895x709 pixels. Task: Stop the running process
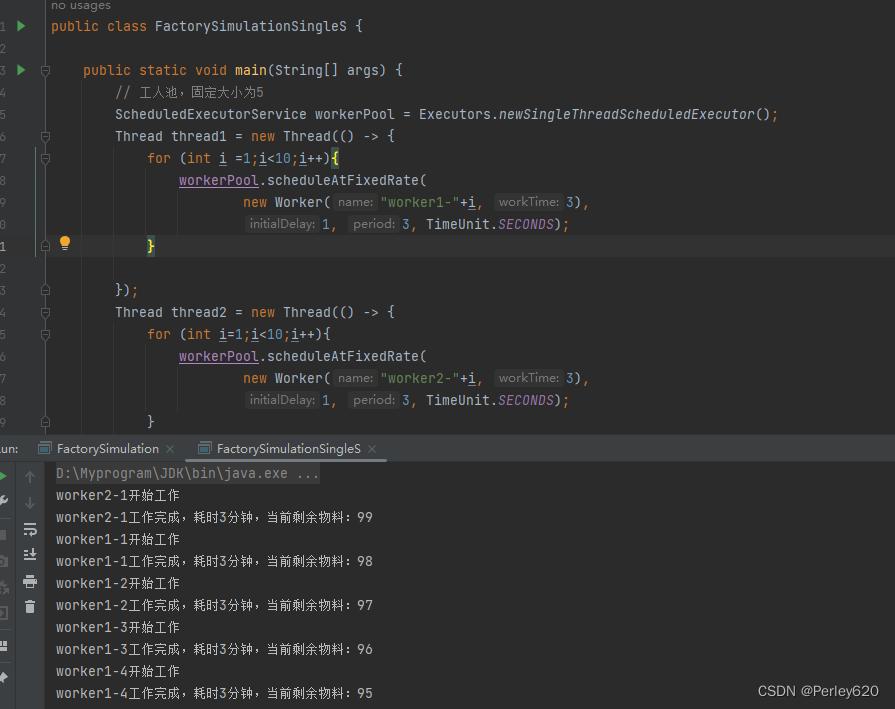pyautogui.click(x=3, y=535)
